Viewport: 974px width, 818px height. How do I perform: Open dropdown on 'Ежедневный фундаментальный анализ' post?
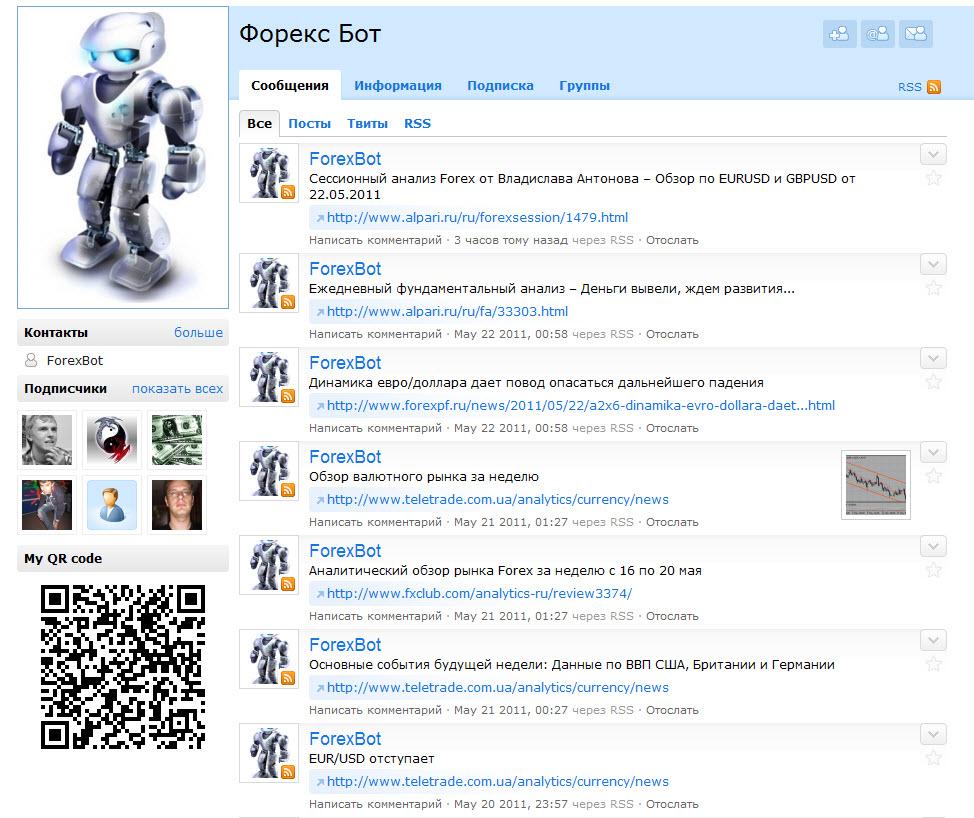[x=933, y=264]
